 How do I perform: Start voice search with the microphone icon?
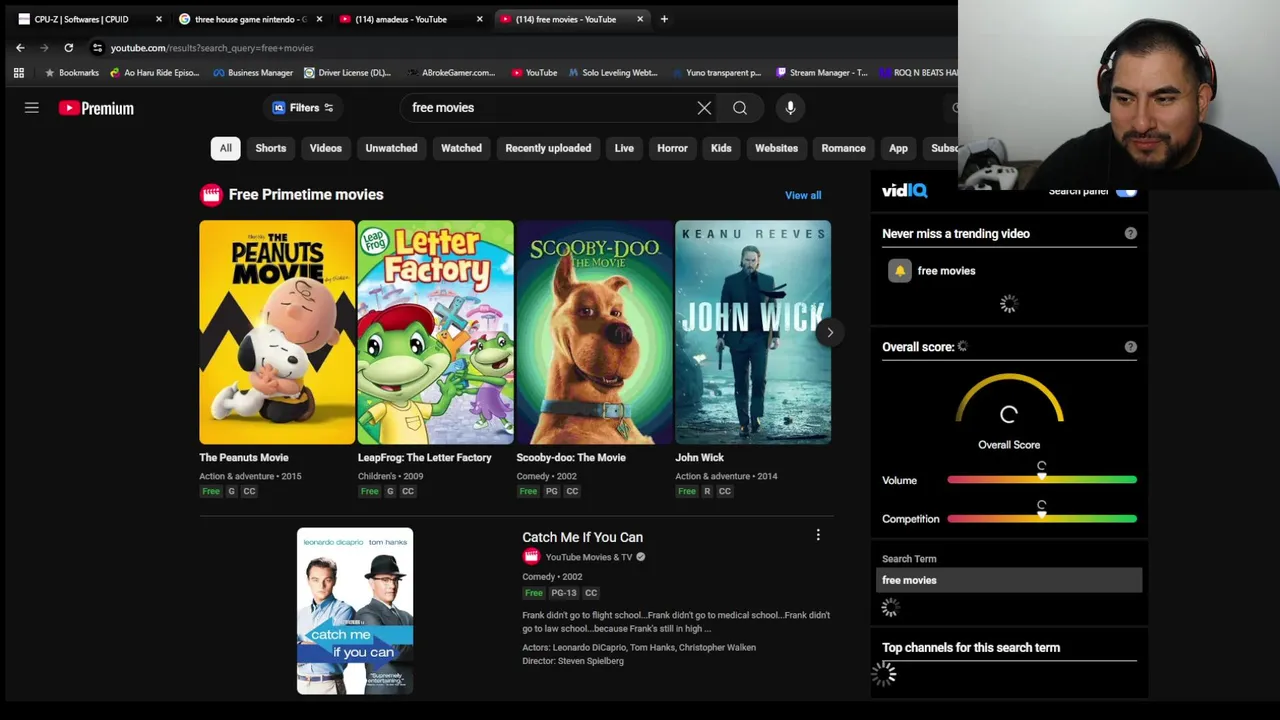(x=790, y=108)
